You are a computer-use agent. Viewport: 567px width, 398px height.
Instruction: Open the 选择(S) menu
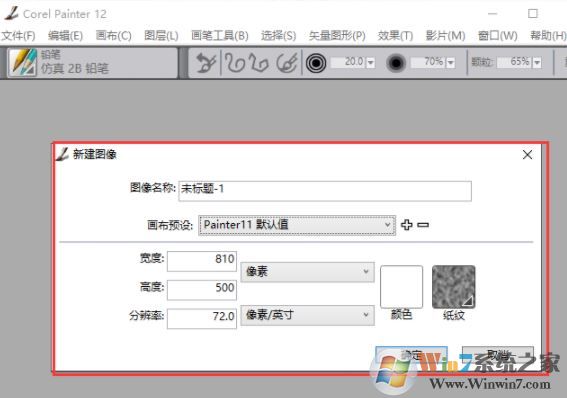pos(278,36)
